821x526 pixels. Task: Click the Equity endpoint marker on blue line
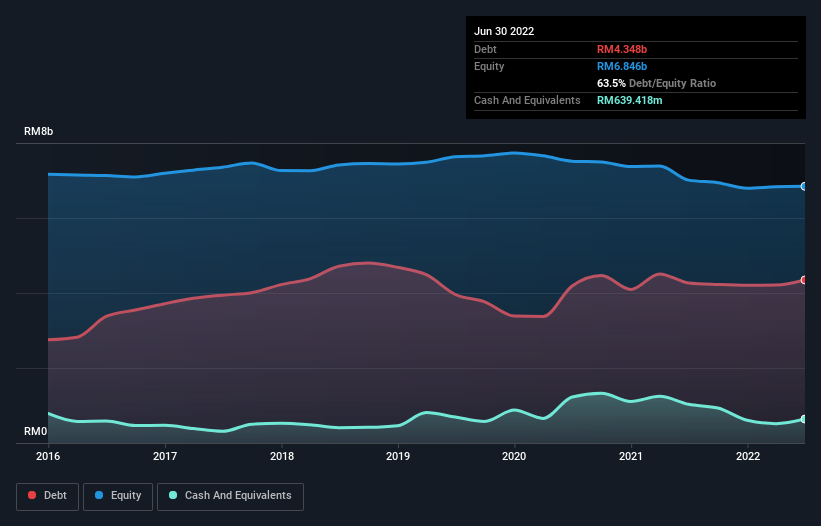click(x=804, y=186)
